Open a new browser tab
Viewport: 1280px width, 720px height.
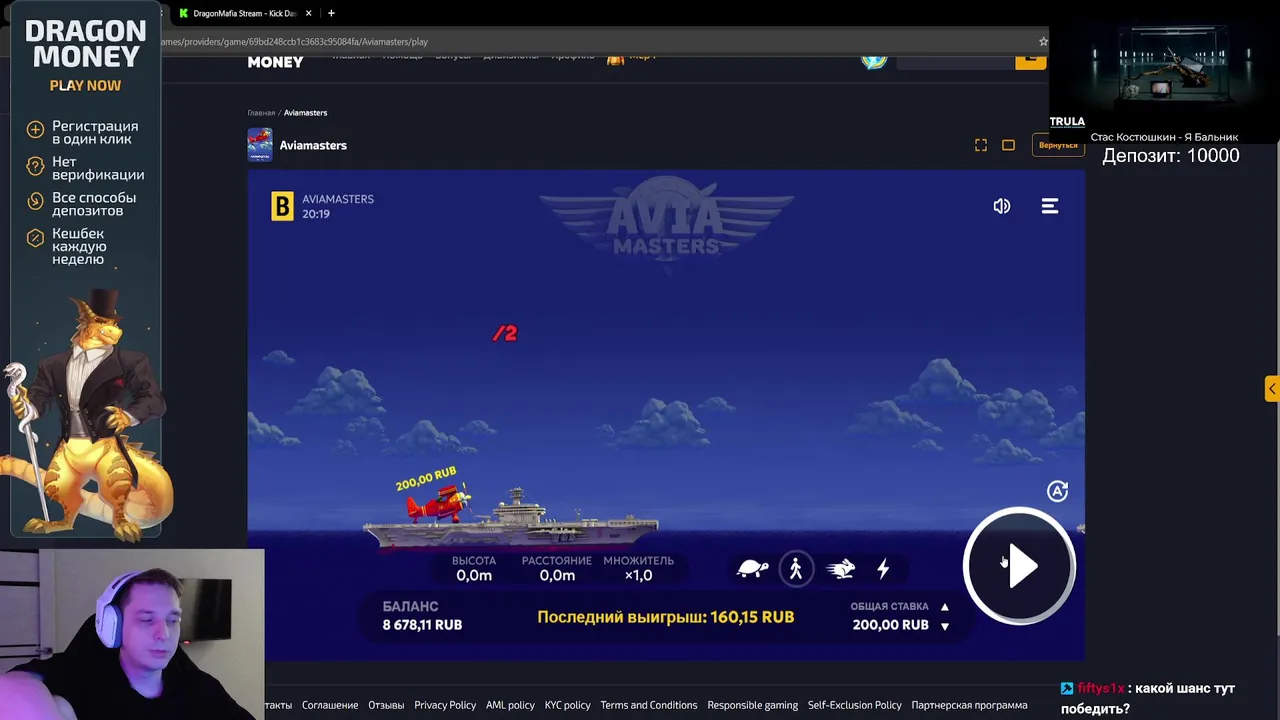(x=331, y=13)
